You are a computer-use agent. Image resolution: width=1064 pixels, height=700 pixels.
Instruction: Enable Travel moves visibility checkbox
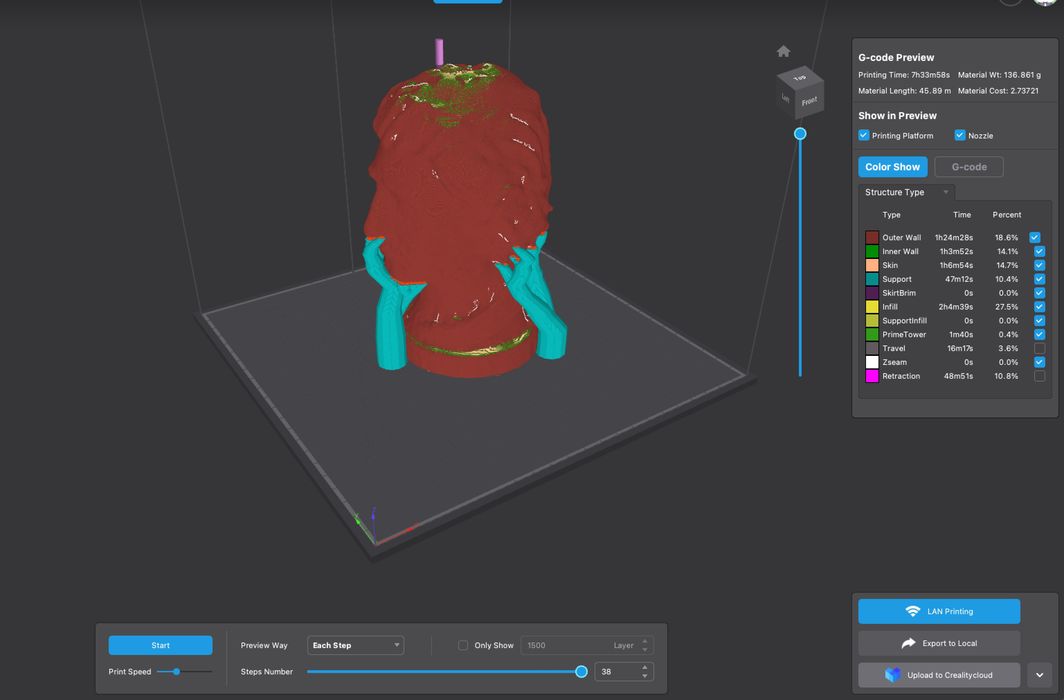pos(1039,348)
